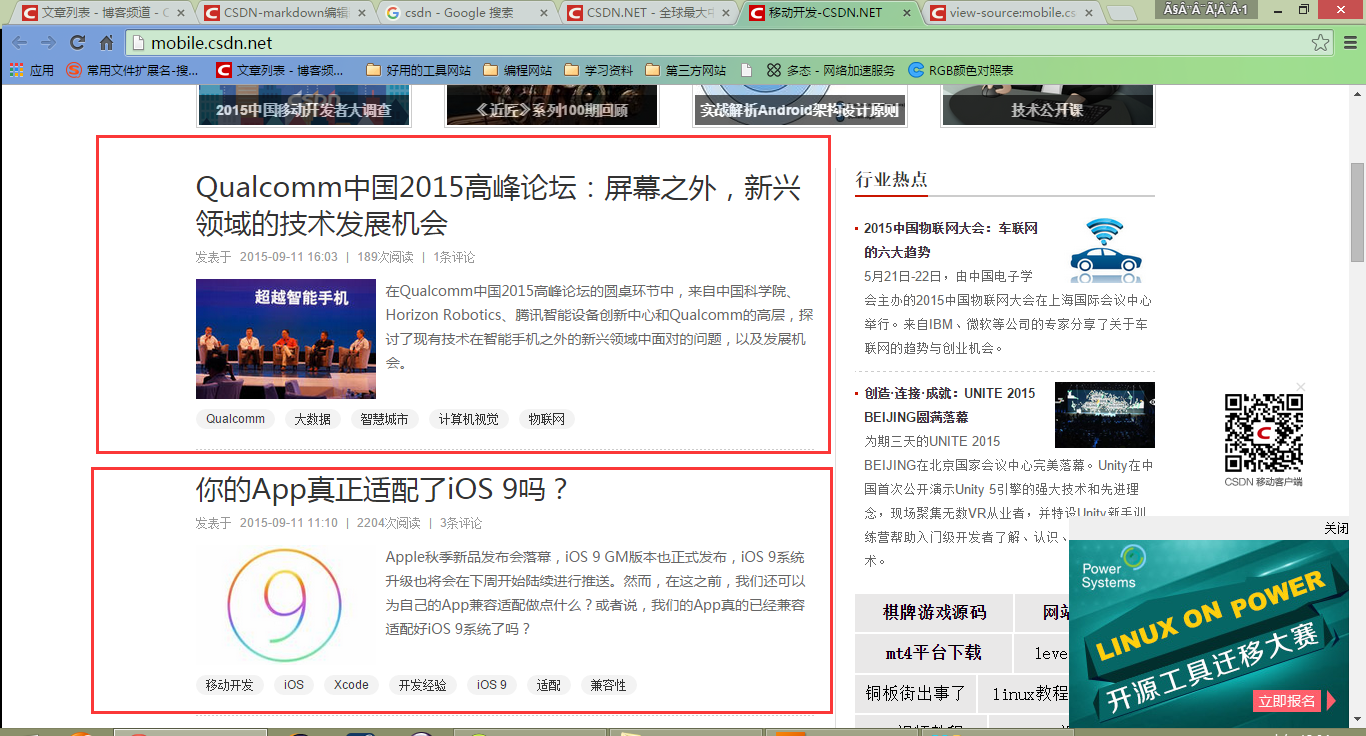Image resolution: width=1366 pixels, height=736 pixels.
Task: Click the back navigation arrow
Action: [19, 43]
